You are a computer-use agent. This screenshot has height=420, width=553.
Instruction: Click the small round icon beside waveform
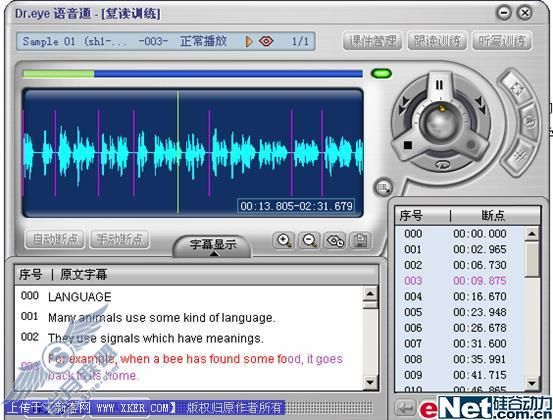pos(383,188)
